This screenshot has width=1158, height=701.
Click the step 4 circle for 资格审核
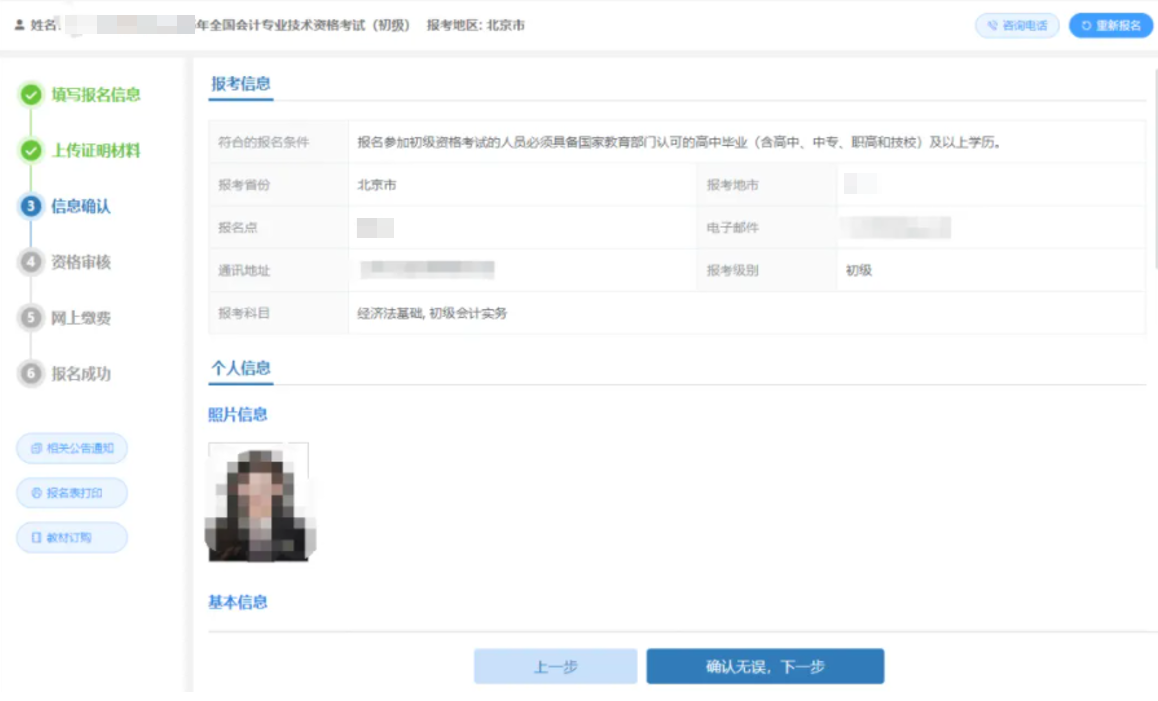click(31, 262)
